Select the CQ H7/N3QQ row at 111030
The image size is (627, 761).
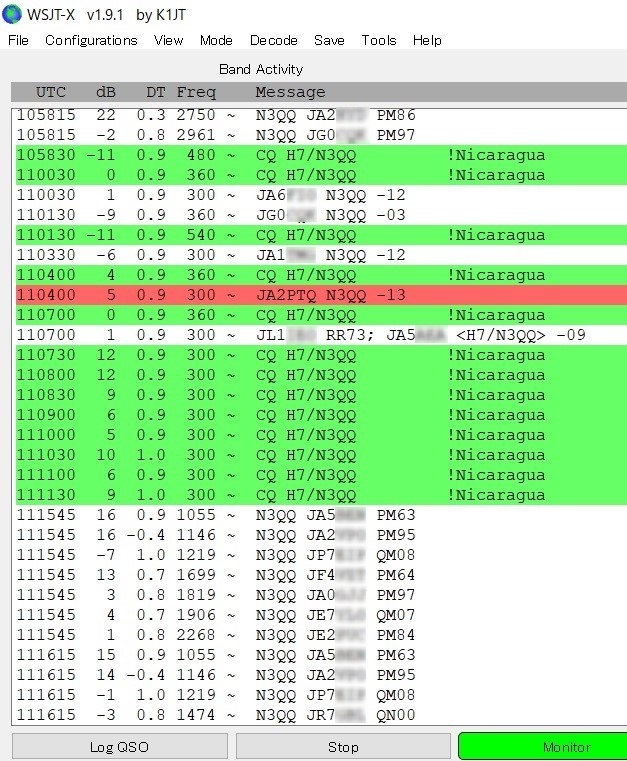pos(321,455)
